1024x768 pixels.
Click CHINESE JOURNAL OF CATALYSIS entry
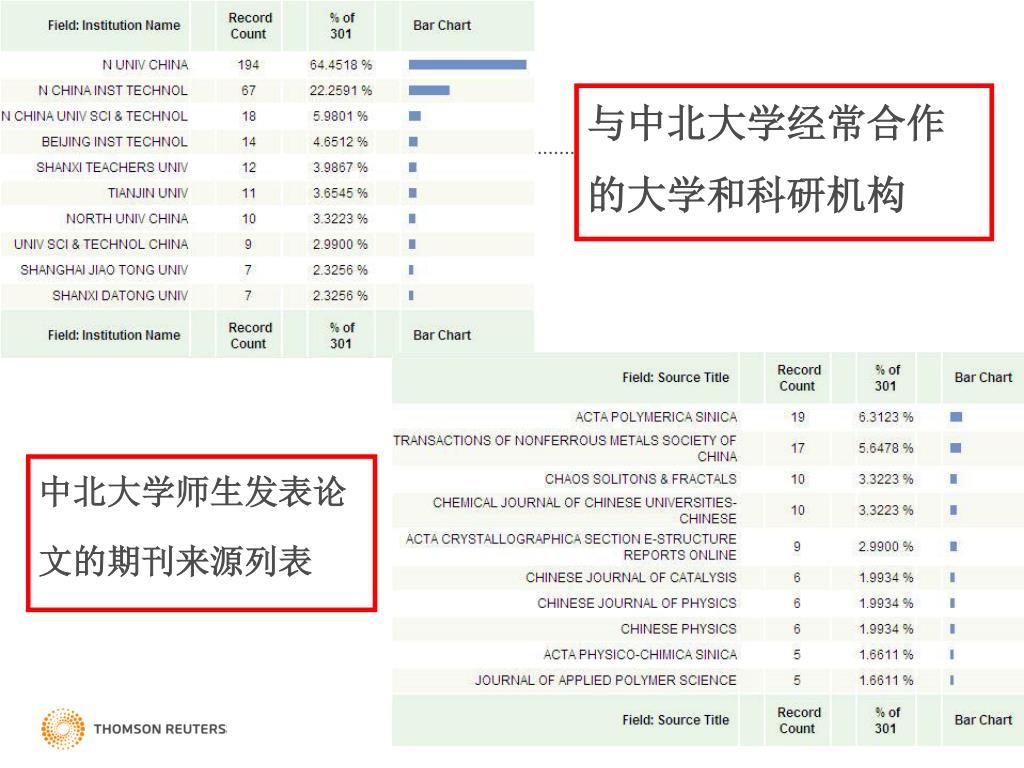click(631, 577)
